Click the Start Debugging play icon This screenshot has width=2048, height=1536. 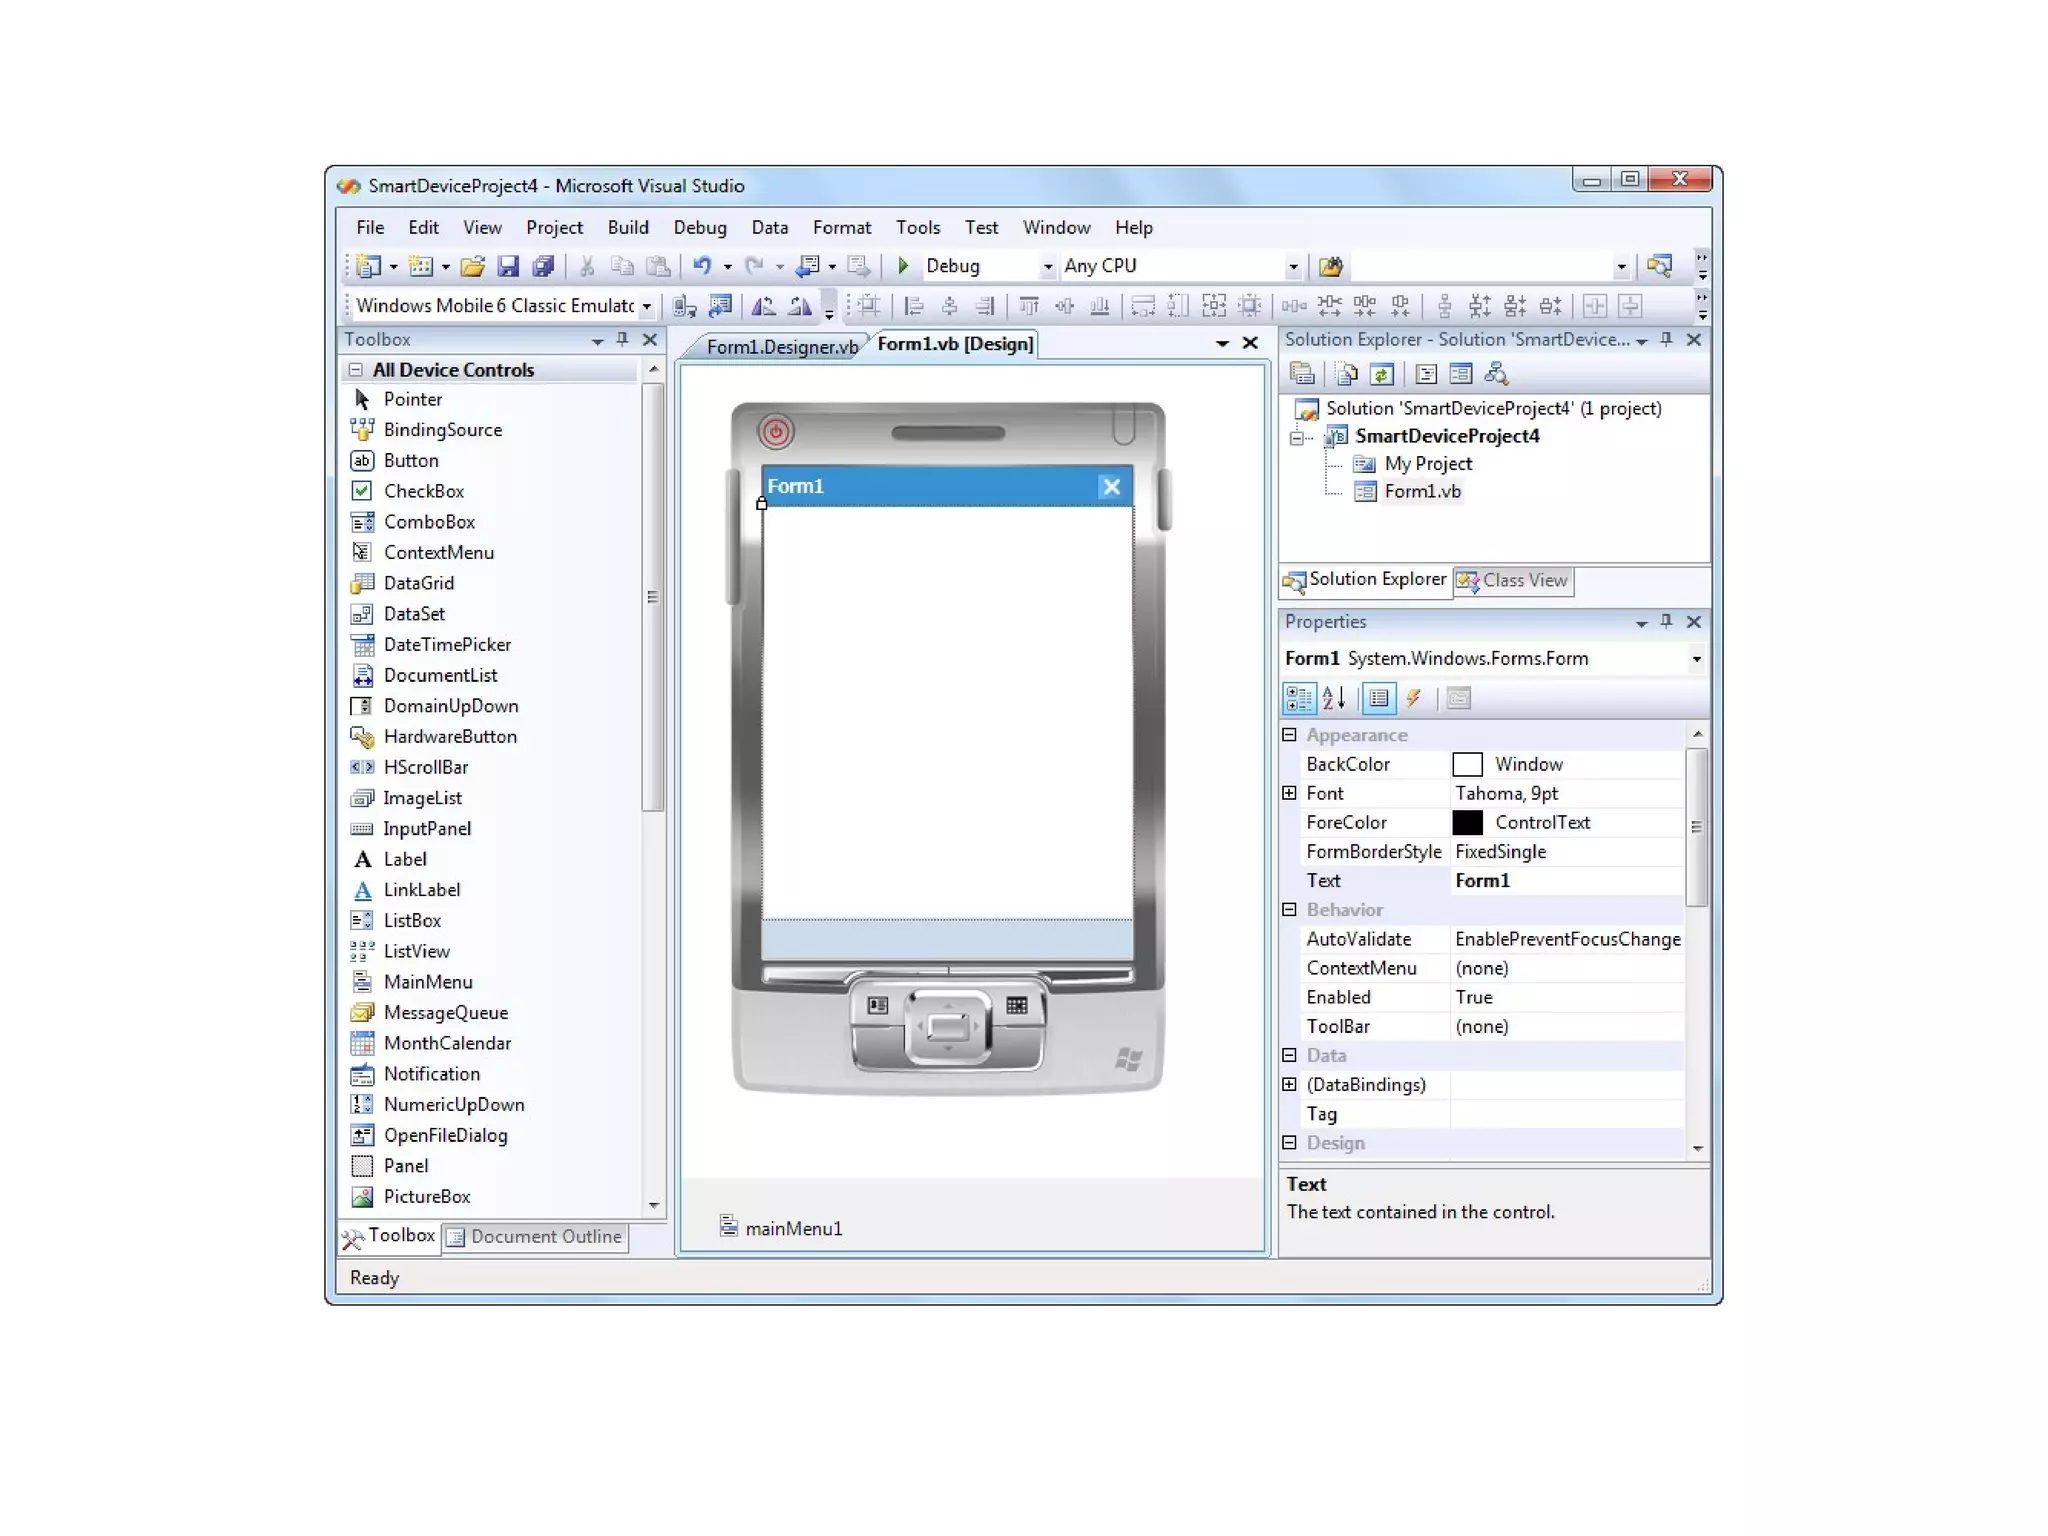[x=903, y=266]
